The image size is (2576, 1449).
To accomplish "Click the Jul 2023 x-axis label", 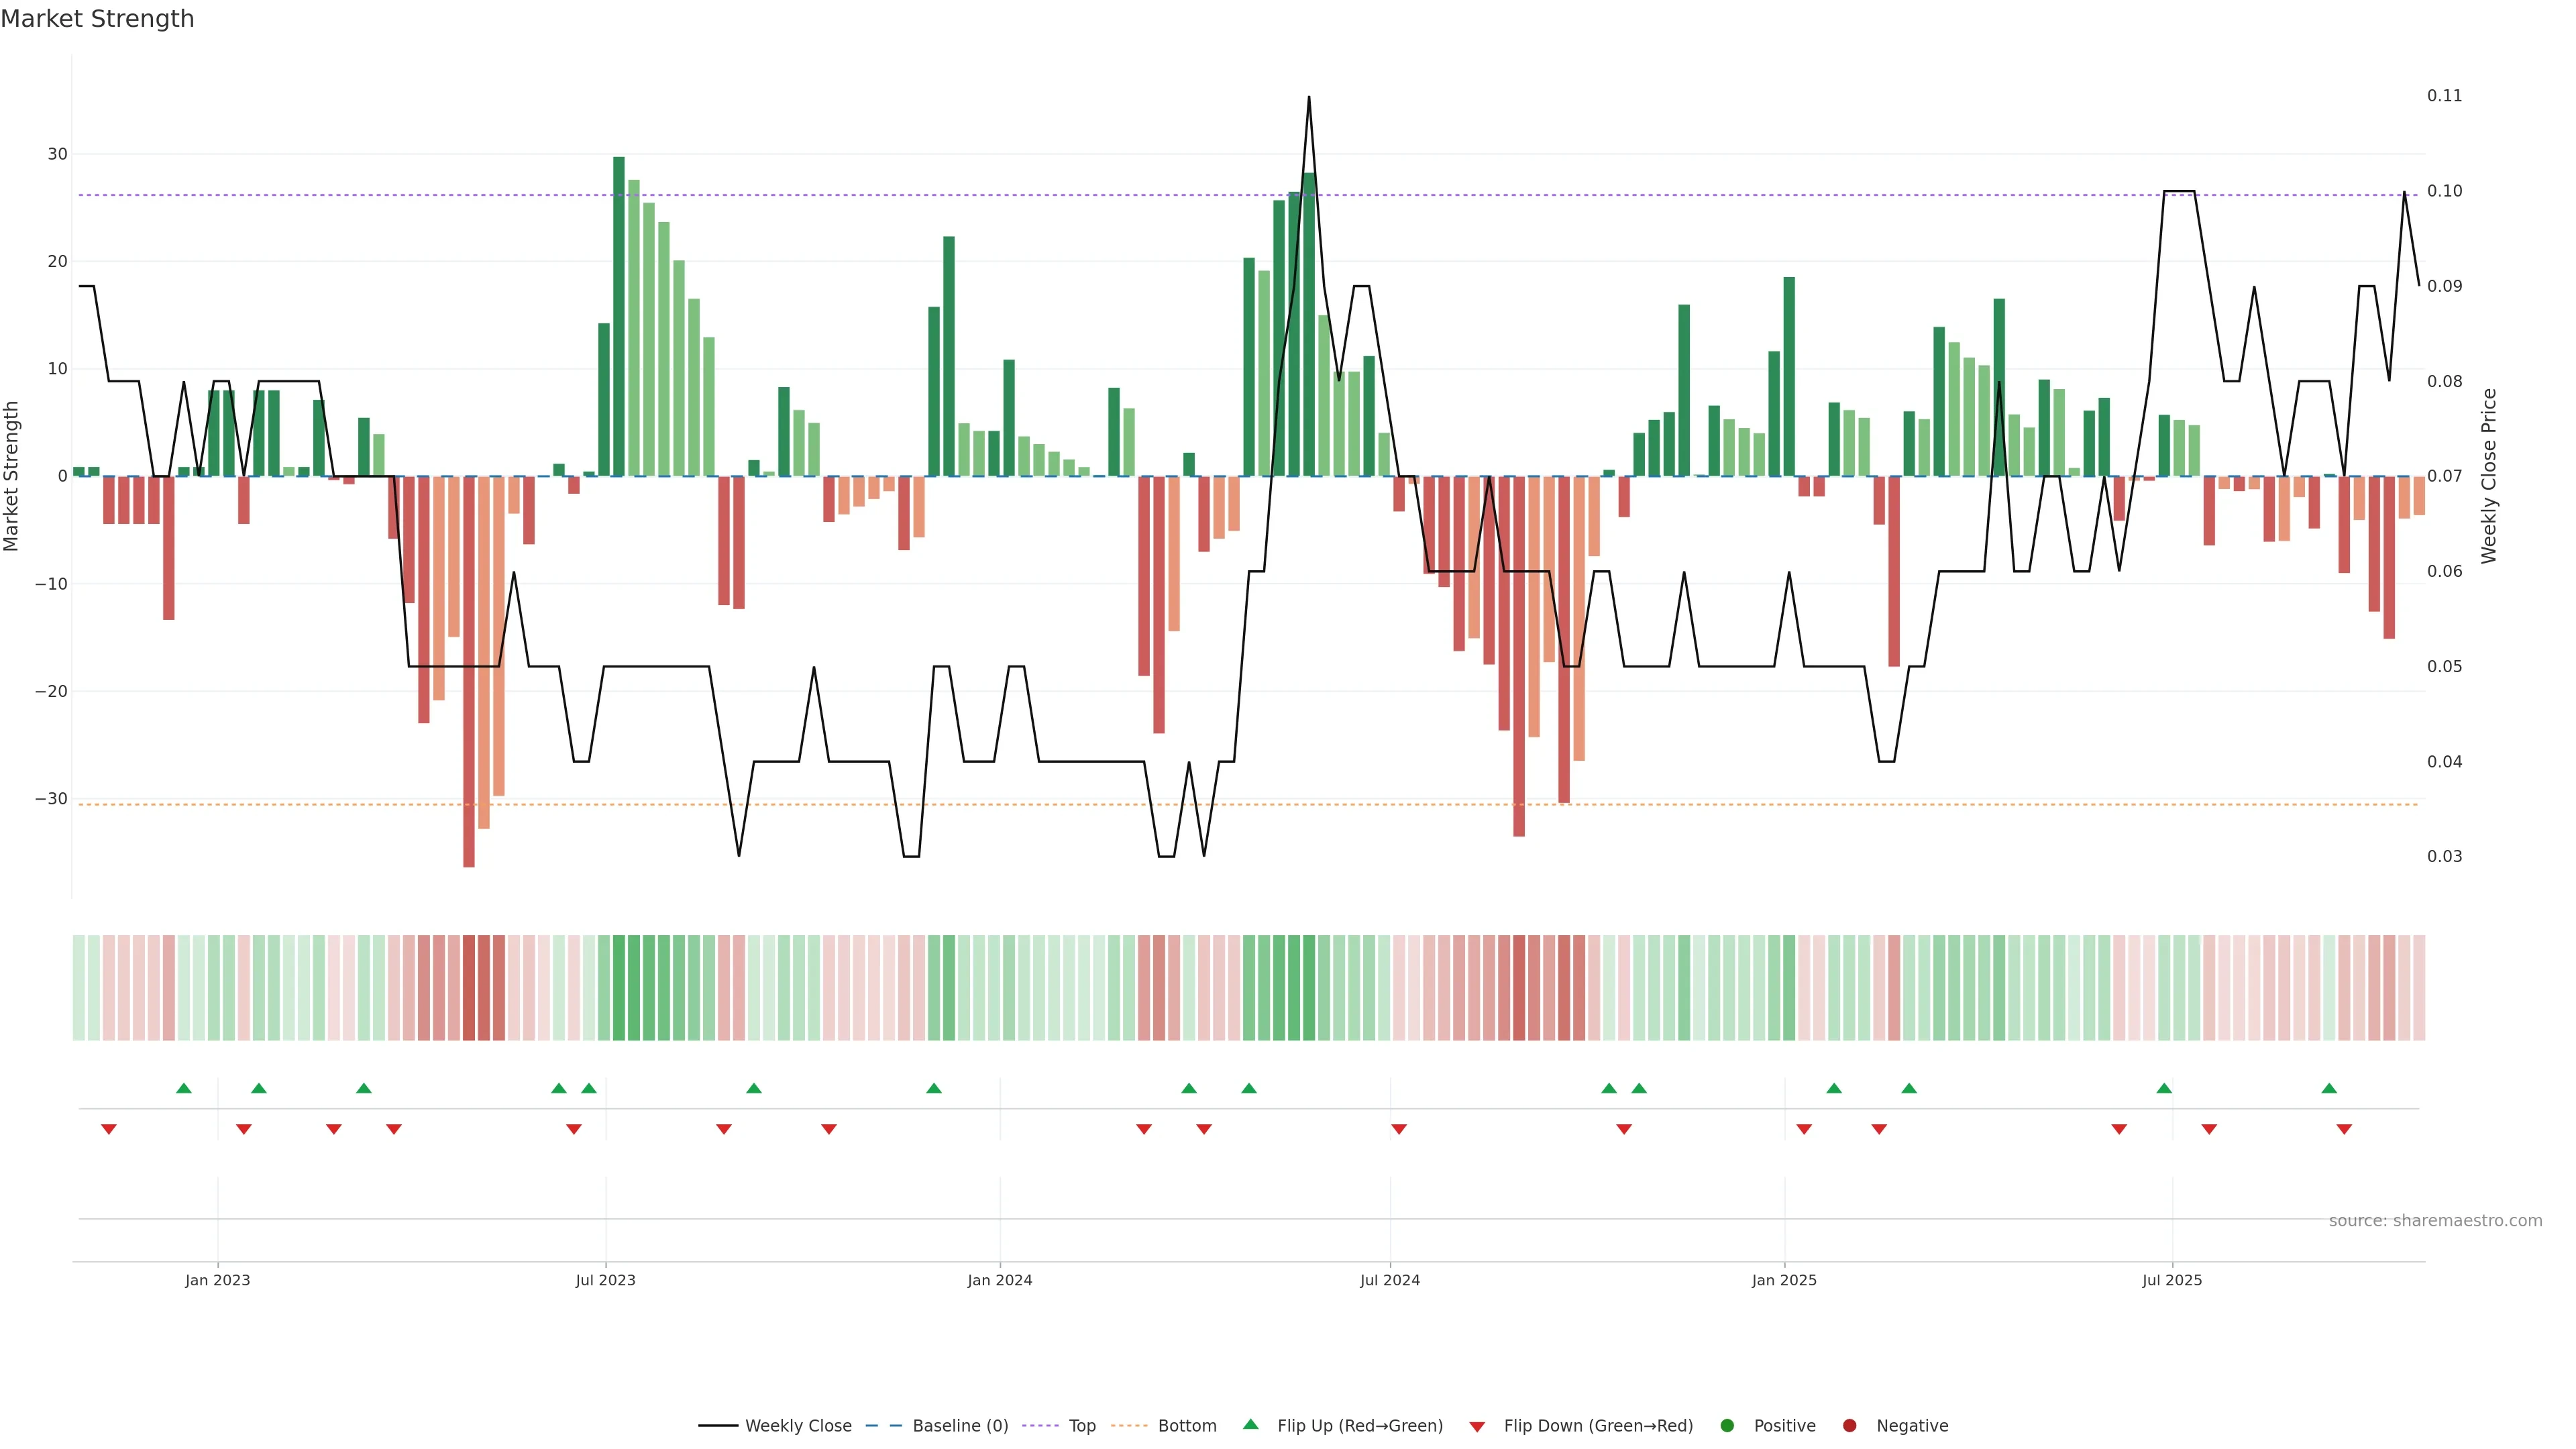I will click(605, 1280).
